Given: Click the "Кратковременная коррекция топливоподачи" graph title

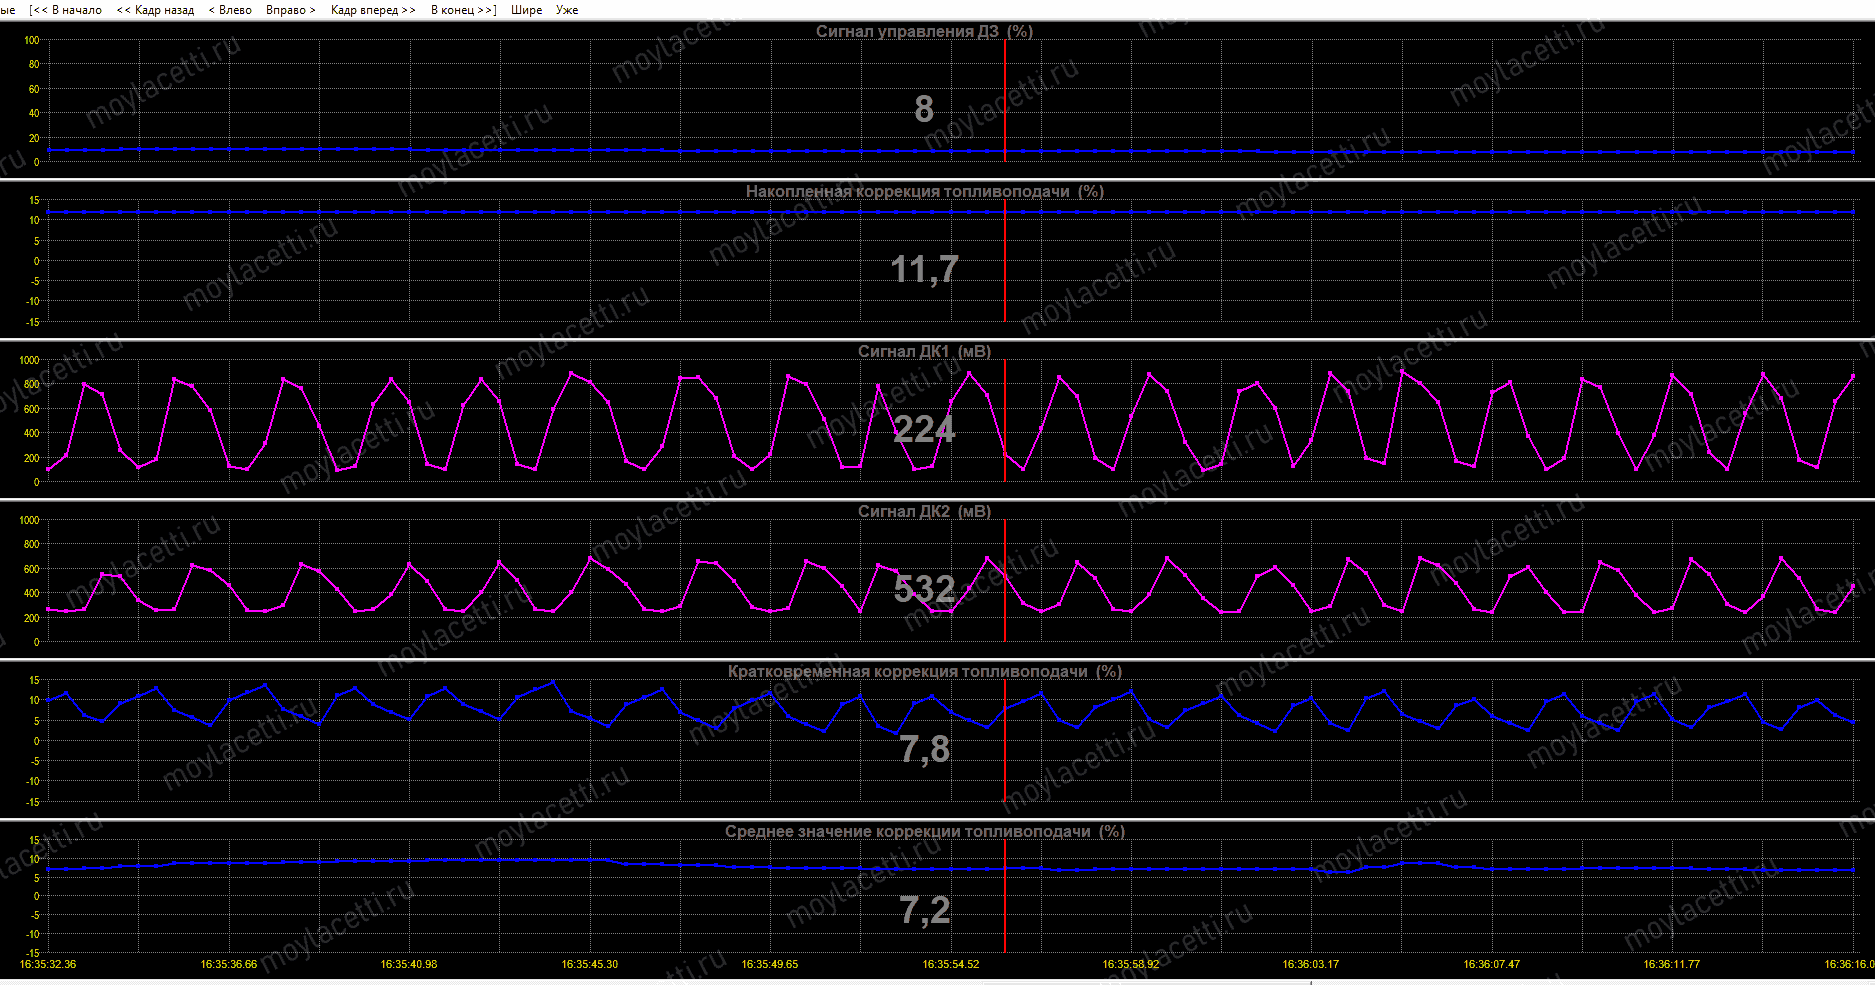Looking at the screenshot, I should [x=924, y=671].
